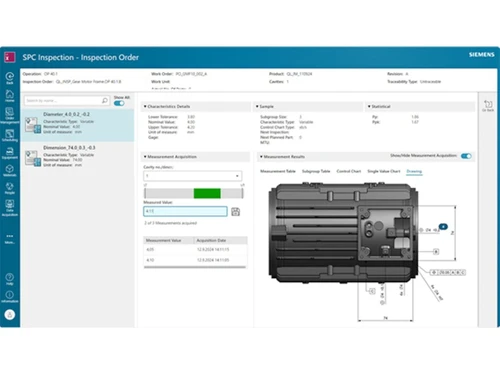
Task: Click the 'SPC Inspection - Inspection Order' title
Action: (x=80, y=57)
